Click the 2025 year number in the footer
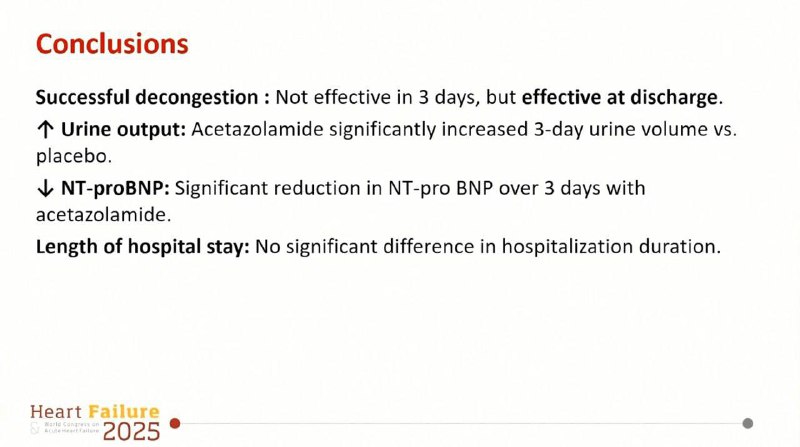This screenshot has width=800, height=447. [131, 432]
